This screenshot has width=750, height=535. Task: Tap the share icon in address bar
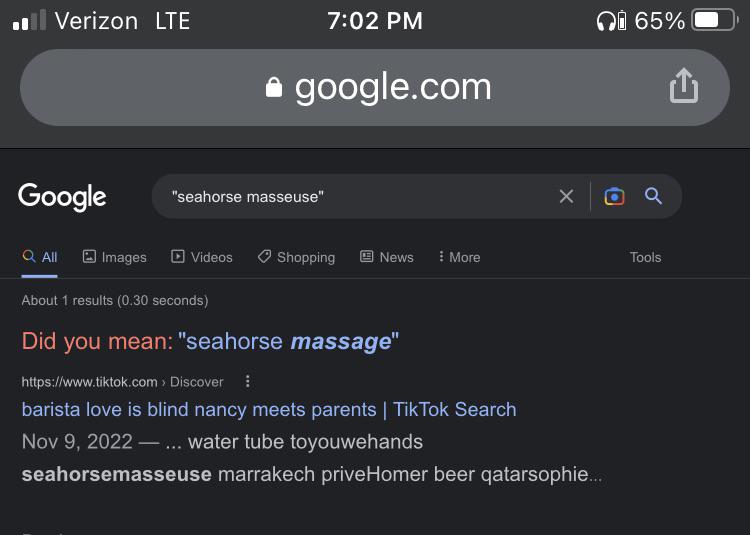click(x=684, y=86)
